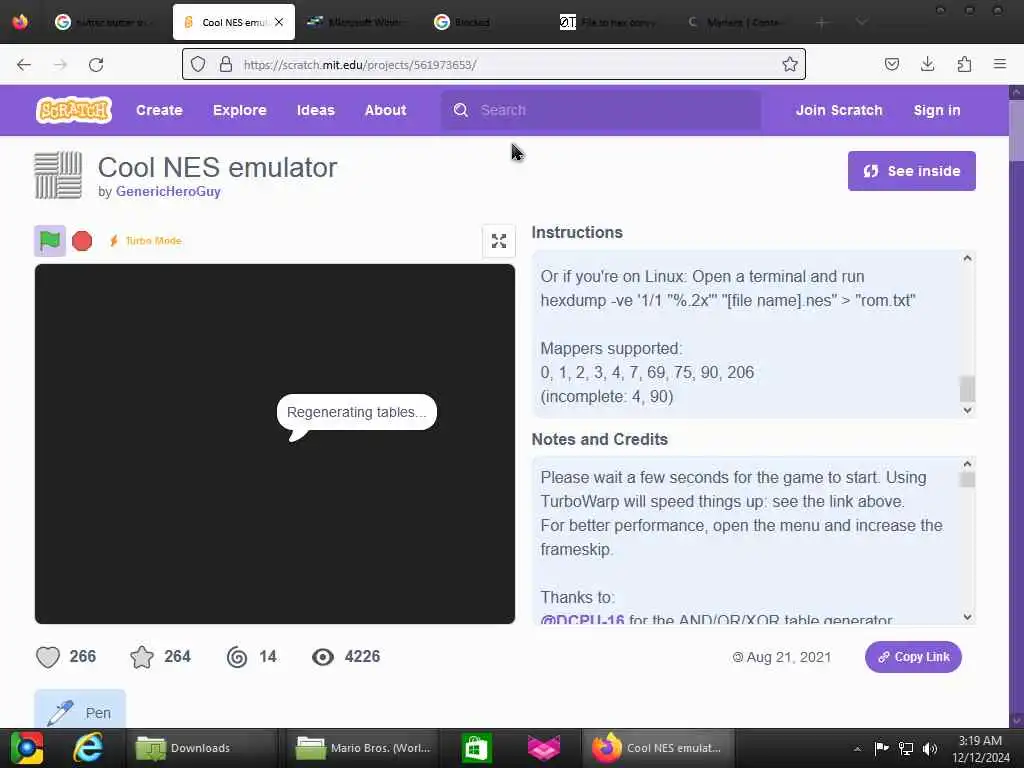
Task: Open the About page
Action: (385, 110)
